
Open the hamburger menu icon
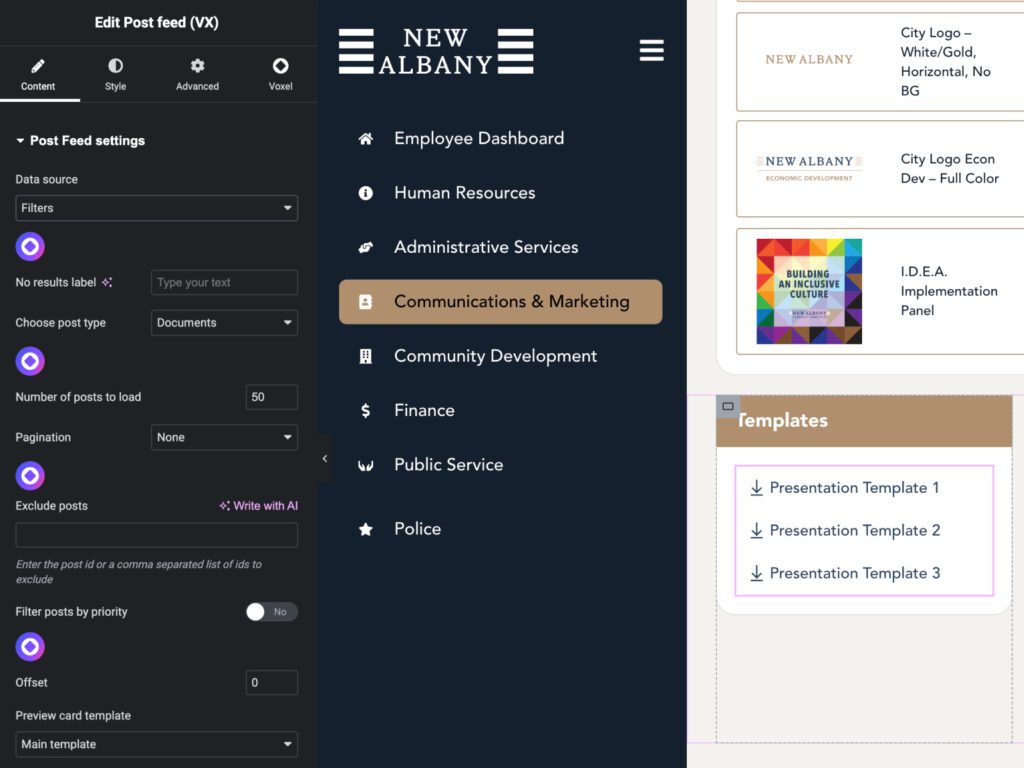(651, 50)
